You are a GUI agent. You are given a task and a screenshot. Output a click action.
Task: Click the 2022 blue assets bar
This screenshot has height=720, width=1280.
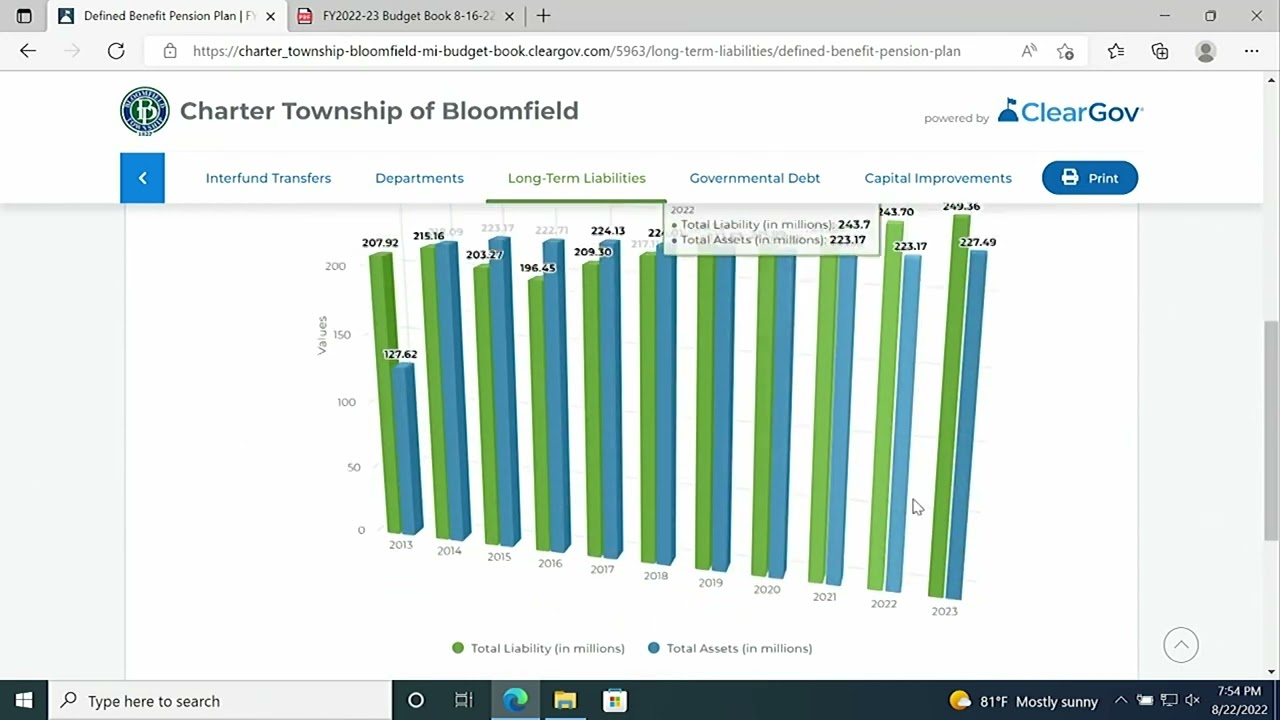click(903, 422)
